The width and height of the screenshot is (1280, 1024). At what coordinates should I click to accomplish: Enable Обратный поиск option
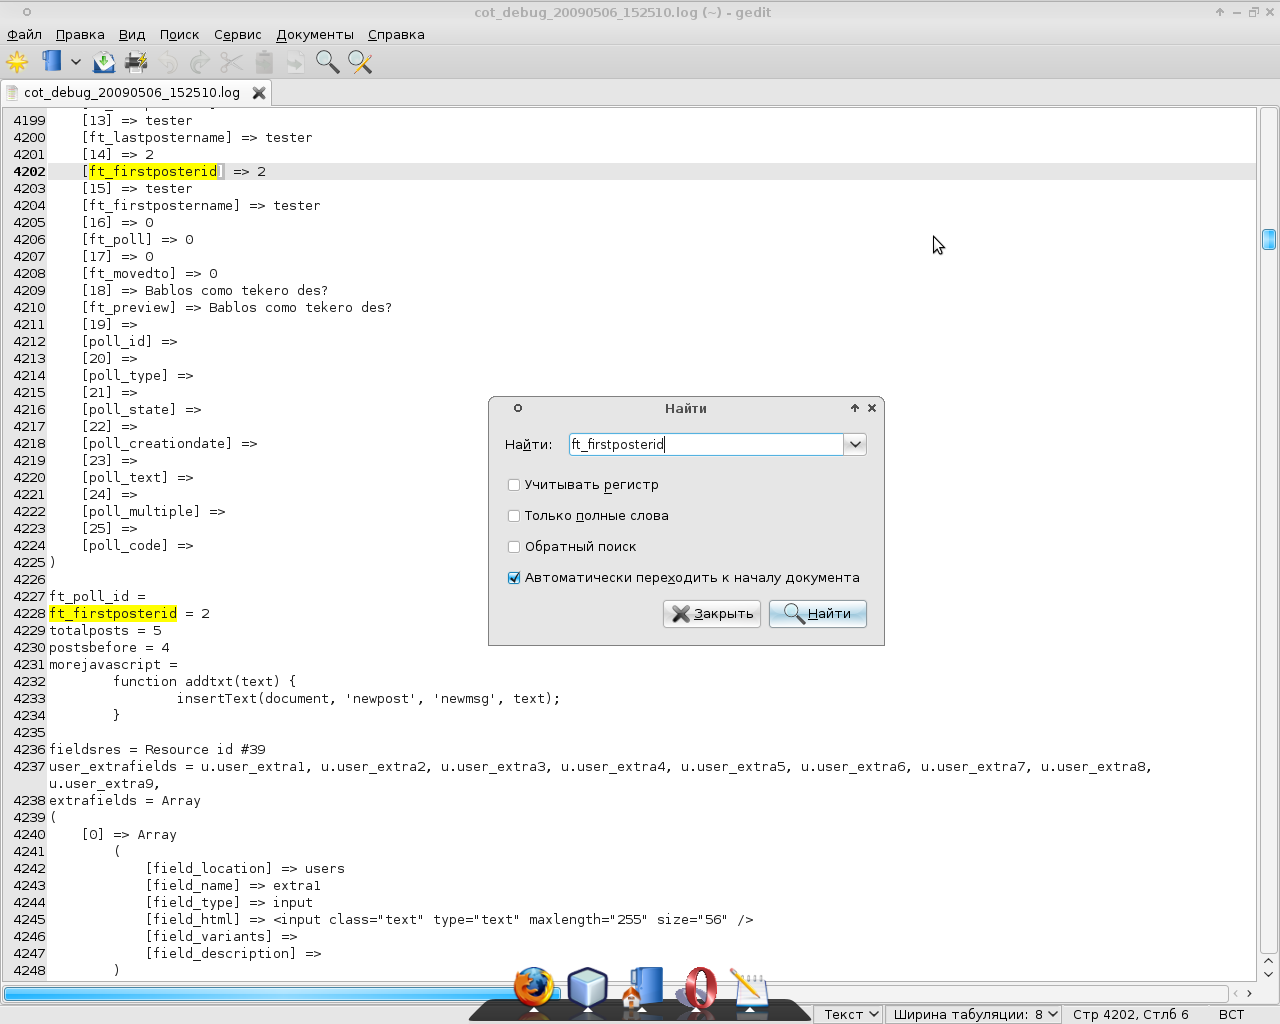coord(514,547)
